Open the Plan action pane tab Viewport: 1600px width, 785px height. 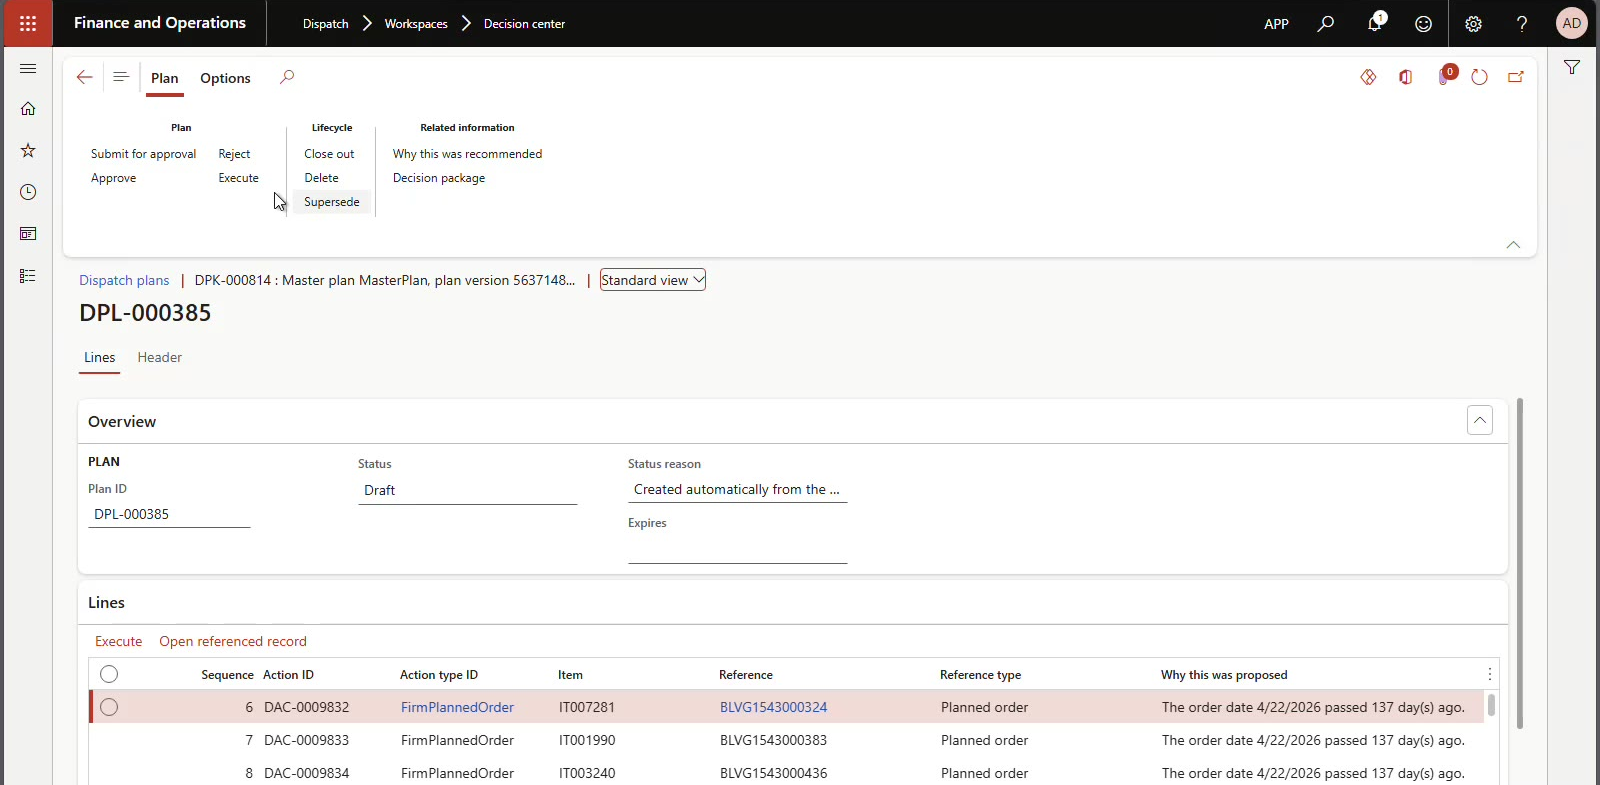click(165, 78)
